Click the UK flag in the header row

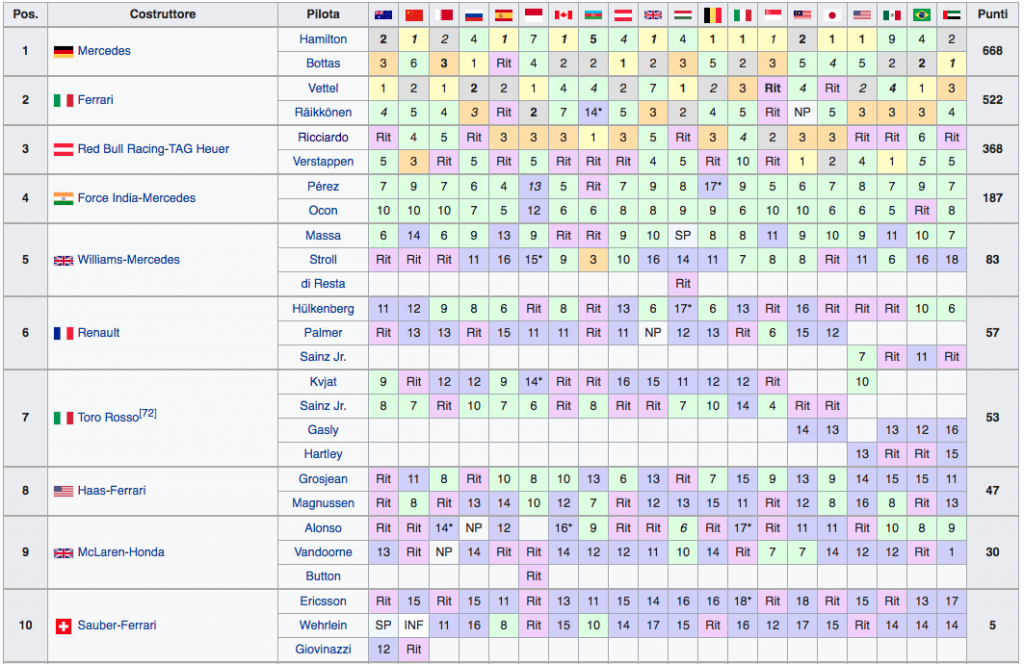point(653,14)
